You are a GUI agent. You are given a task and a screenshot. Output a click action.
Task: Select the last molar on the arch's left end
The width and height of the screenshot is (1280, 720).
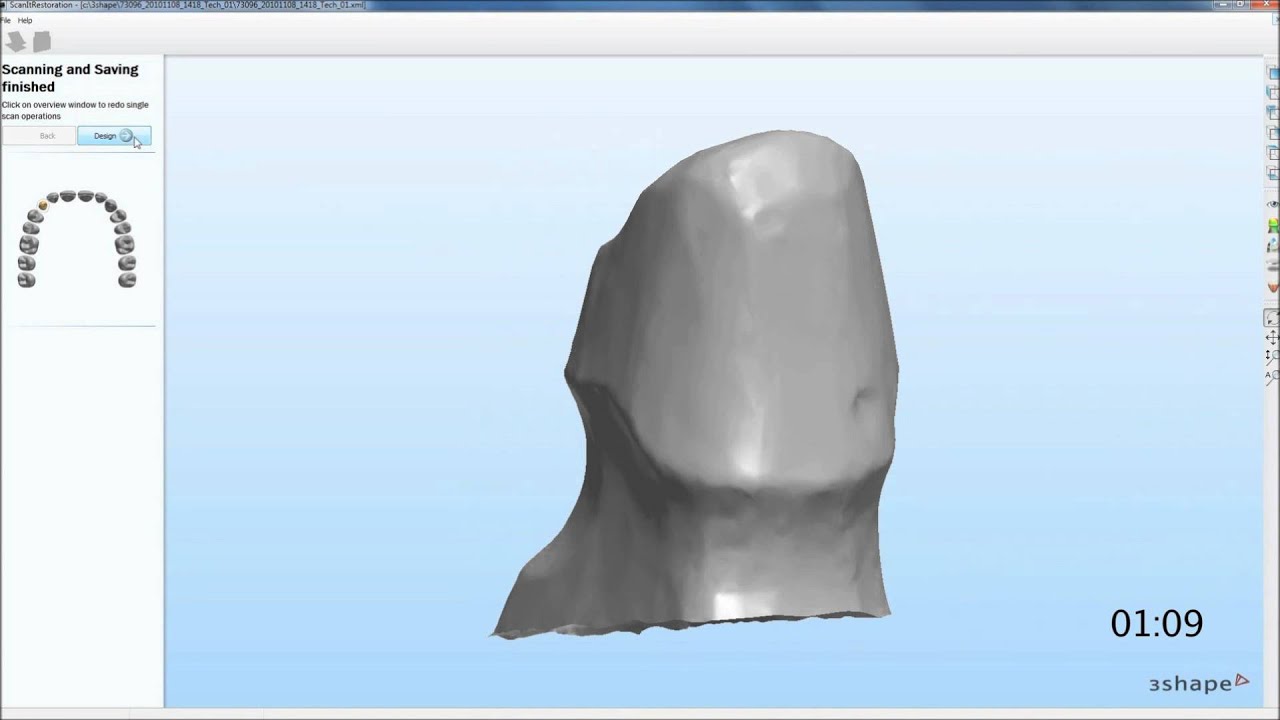click(x=27, y=280)
